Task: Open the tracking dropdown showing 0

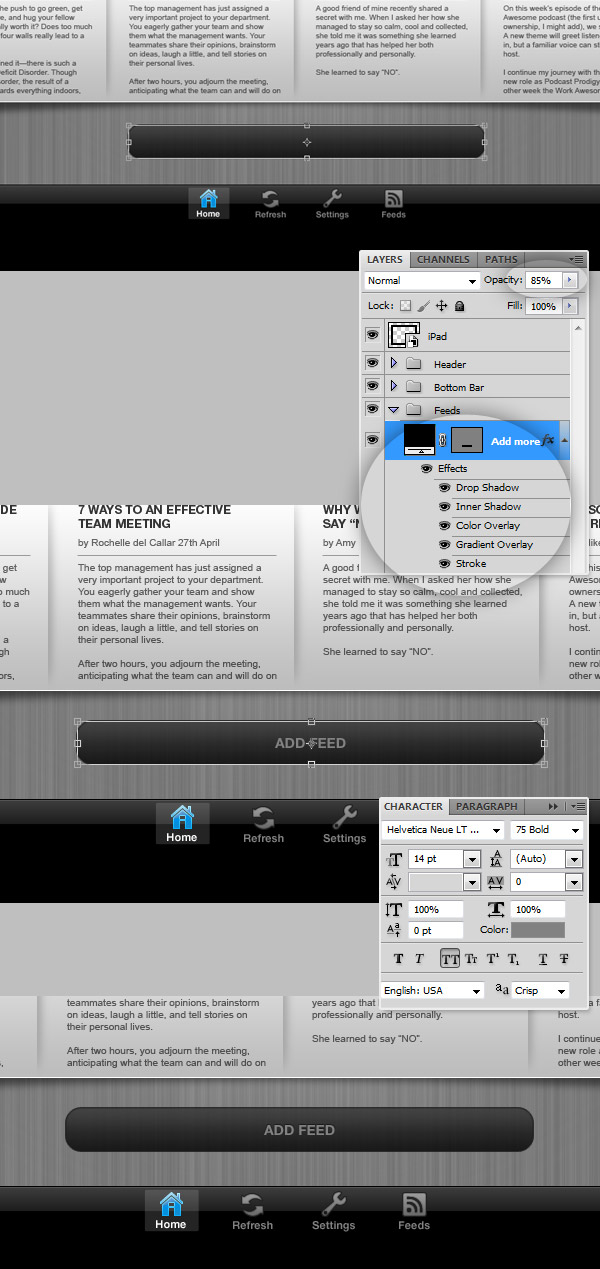Action: 573,882
